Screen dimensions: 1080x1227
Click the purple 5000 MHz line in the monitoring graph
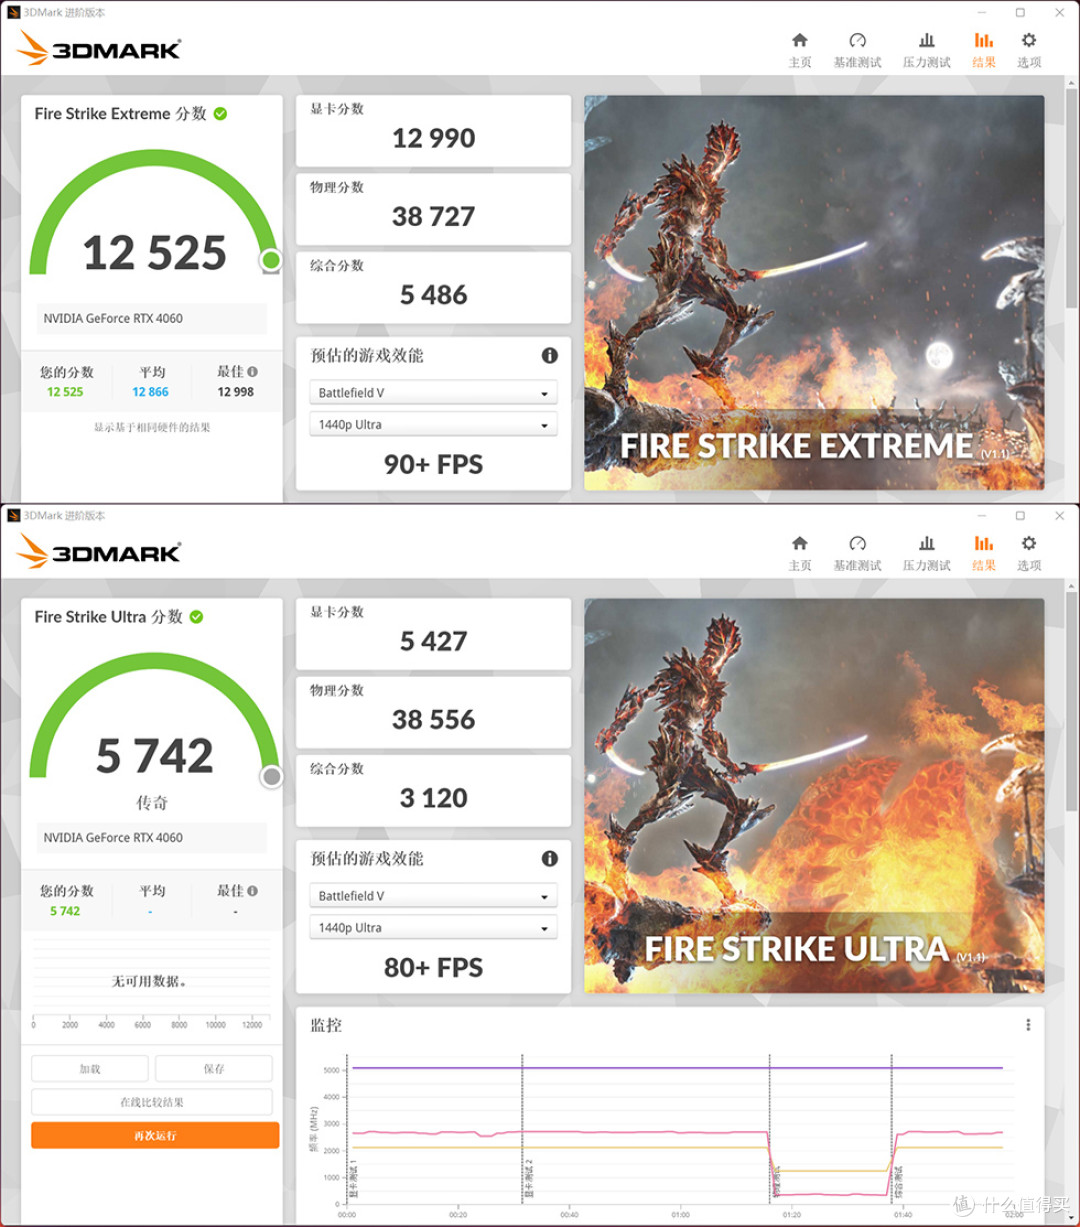click(675, 1068)
